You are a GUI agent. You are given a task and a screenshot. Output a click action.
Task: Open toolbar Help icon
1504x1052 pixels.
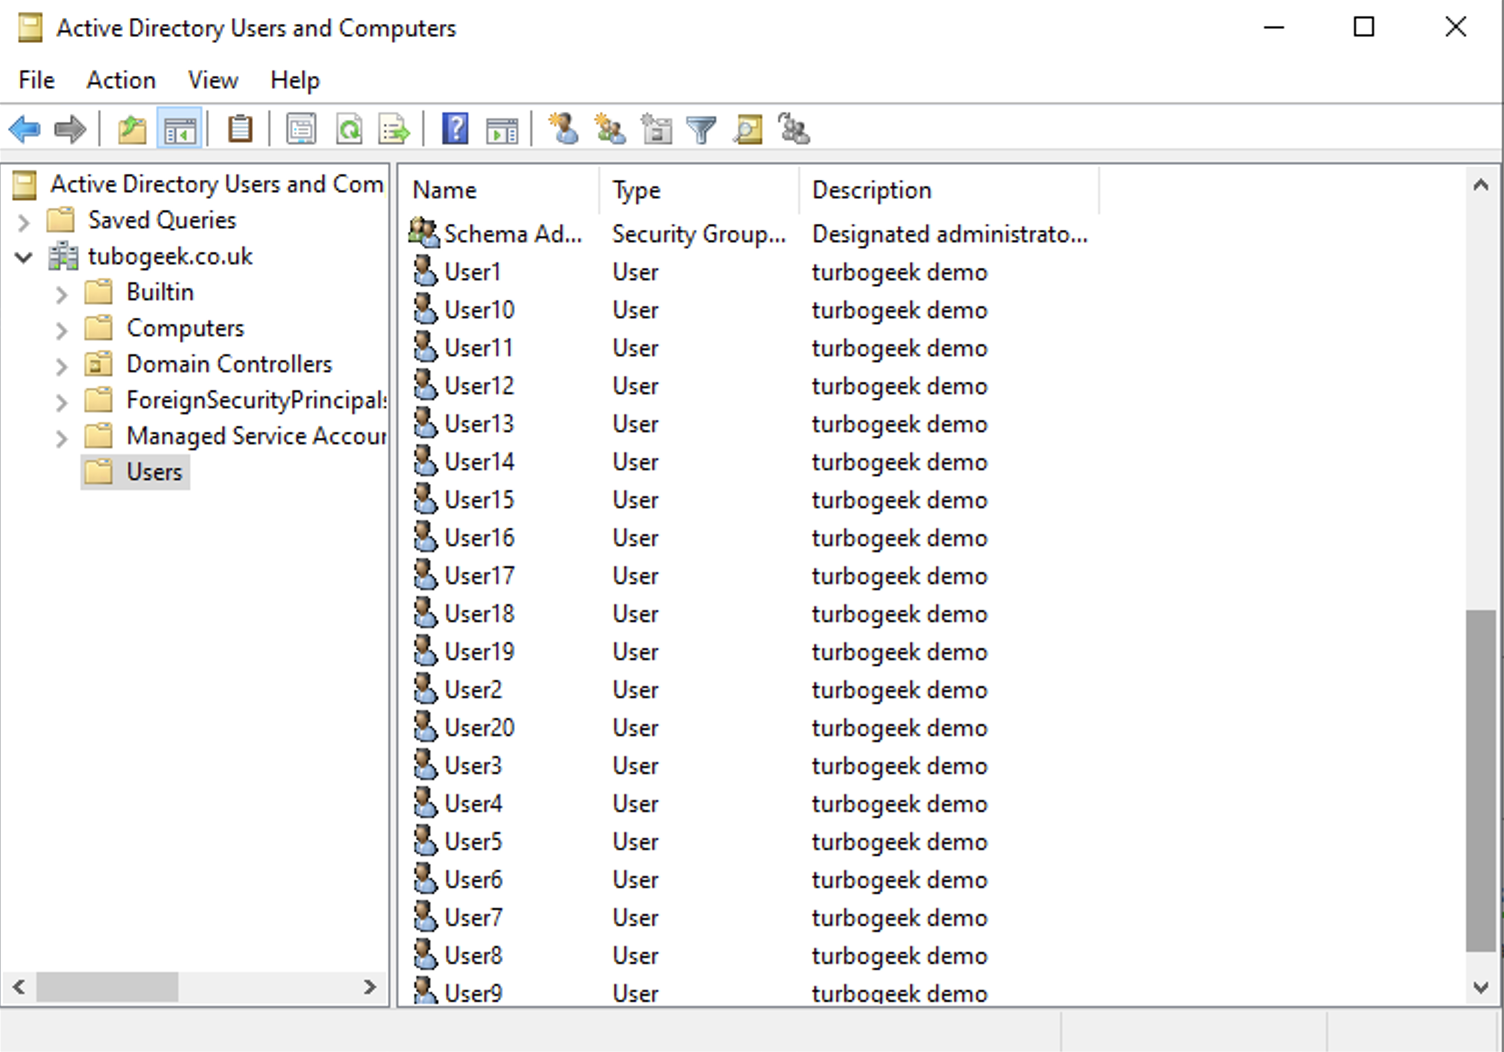[x=454, y=128]
